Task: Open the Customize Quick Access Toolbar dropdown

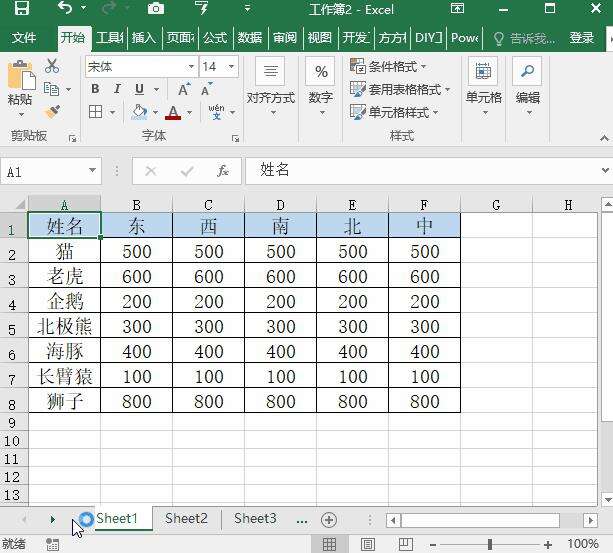Action: coord(247,8)
